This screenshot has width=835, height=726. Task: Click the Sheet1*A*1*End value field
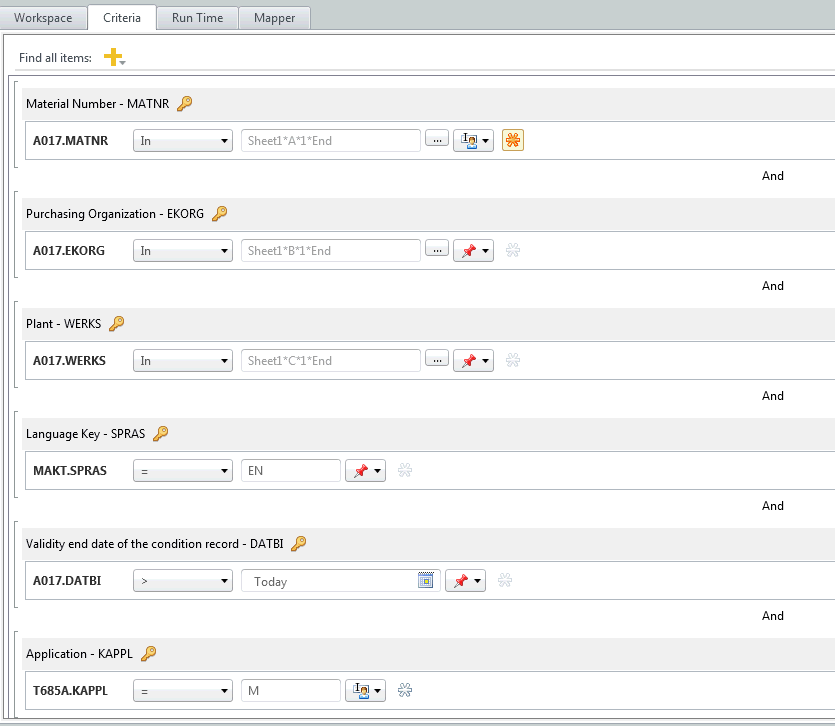(331, 141)
